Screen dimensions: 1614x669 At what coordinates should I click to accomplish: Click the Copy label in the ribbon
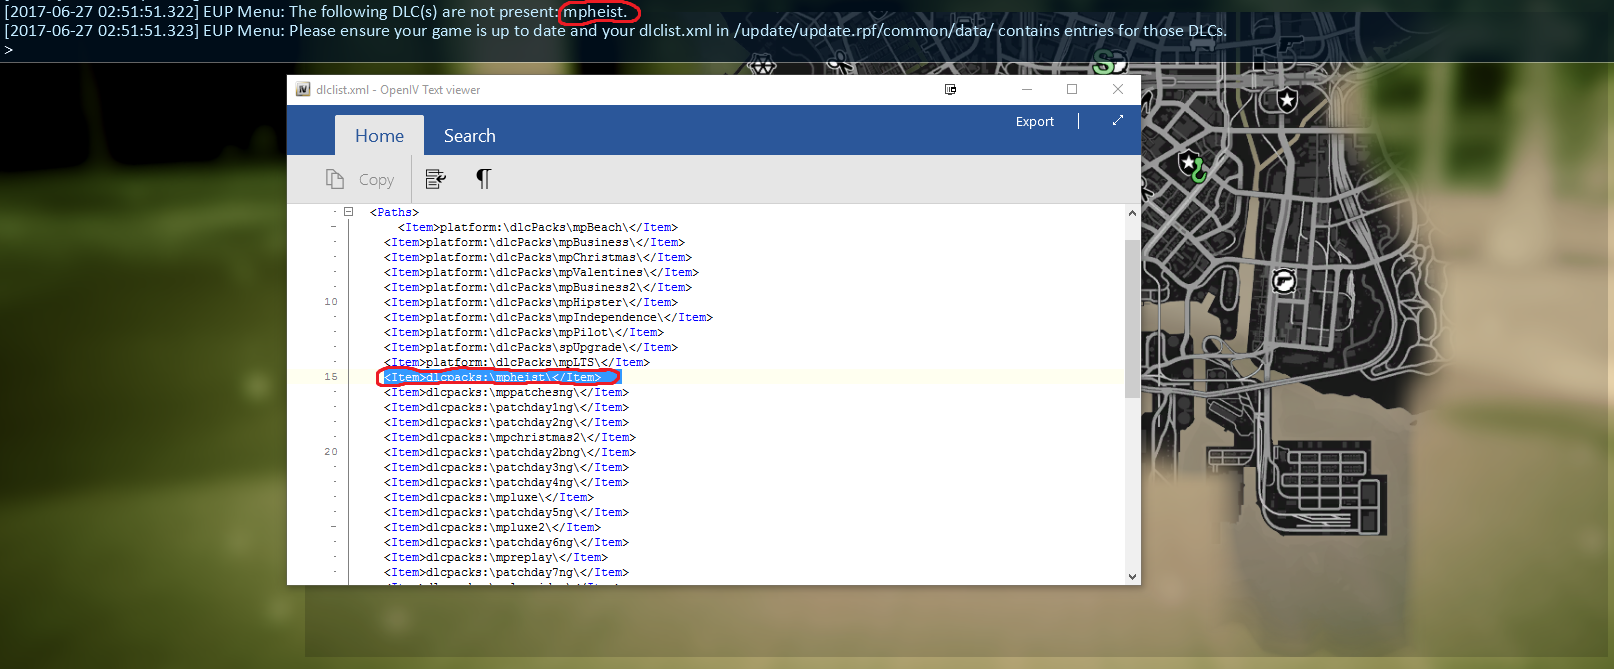[376, 180]
